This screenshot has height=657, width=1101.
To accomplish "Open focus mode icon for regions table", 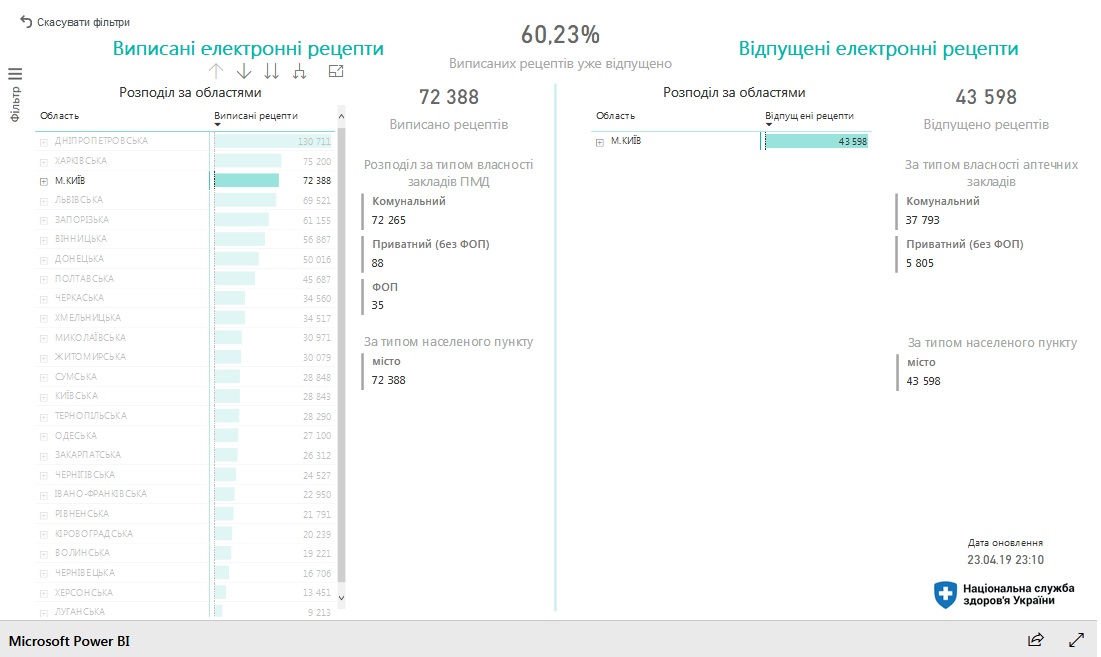I will tap(336, 71).
